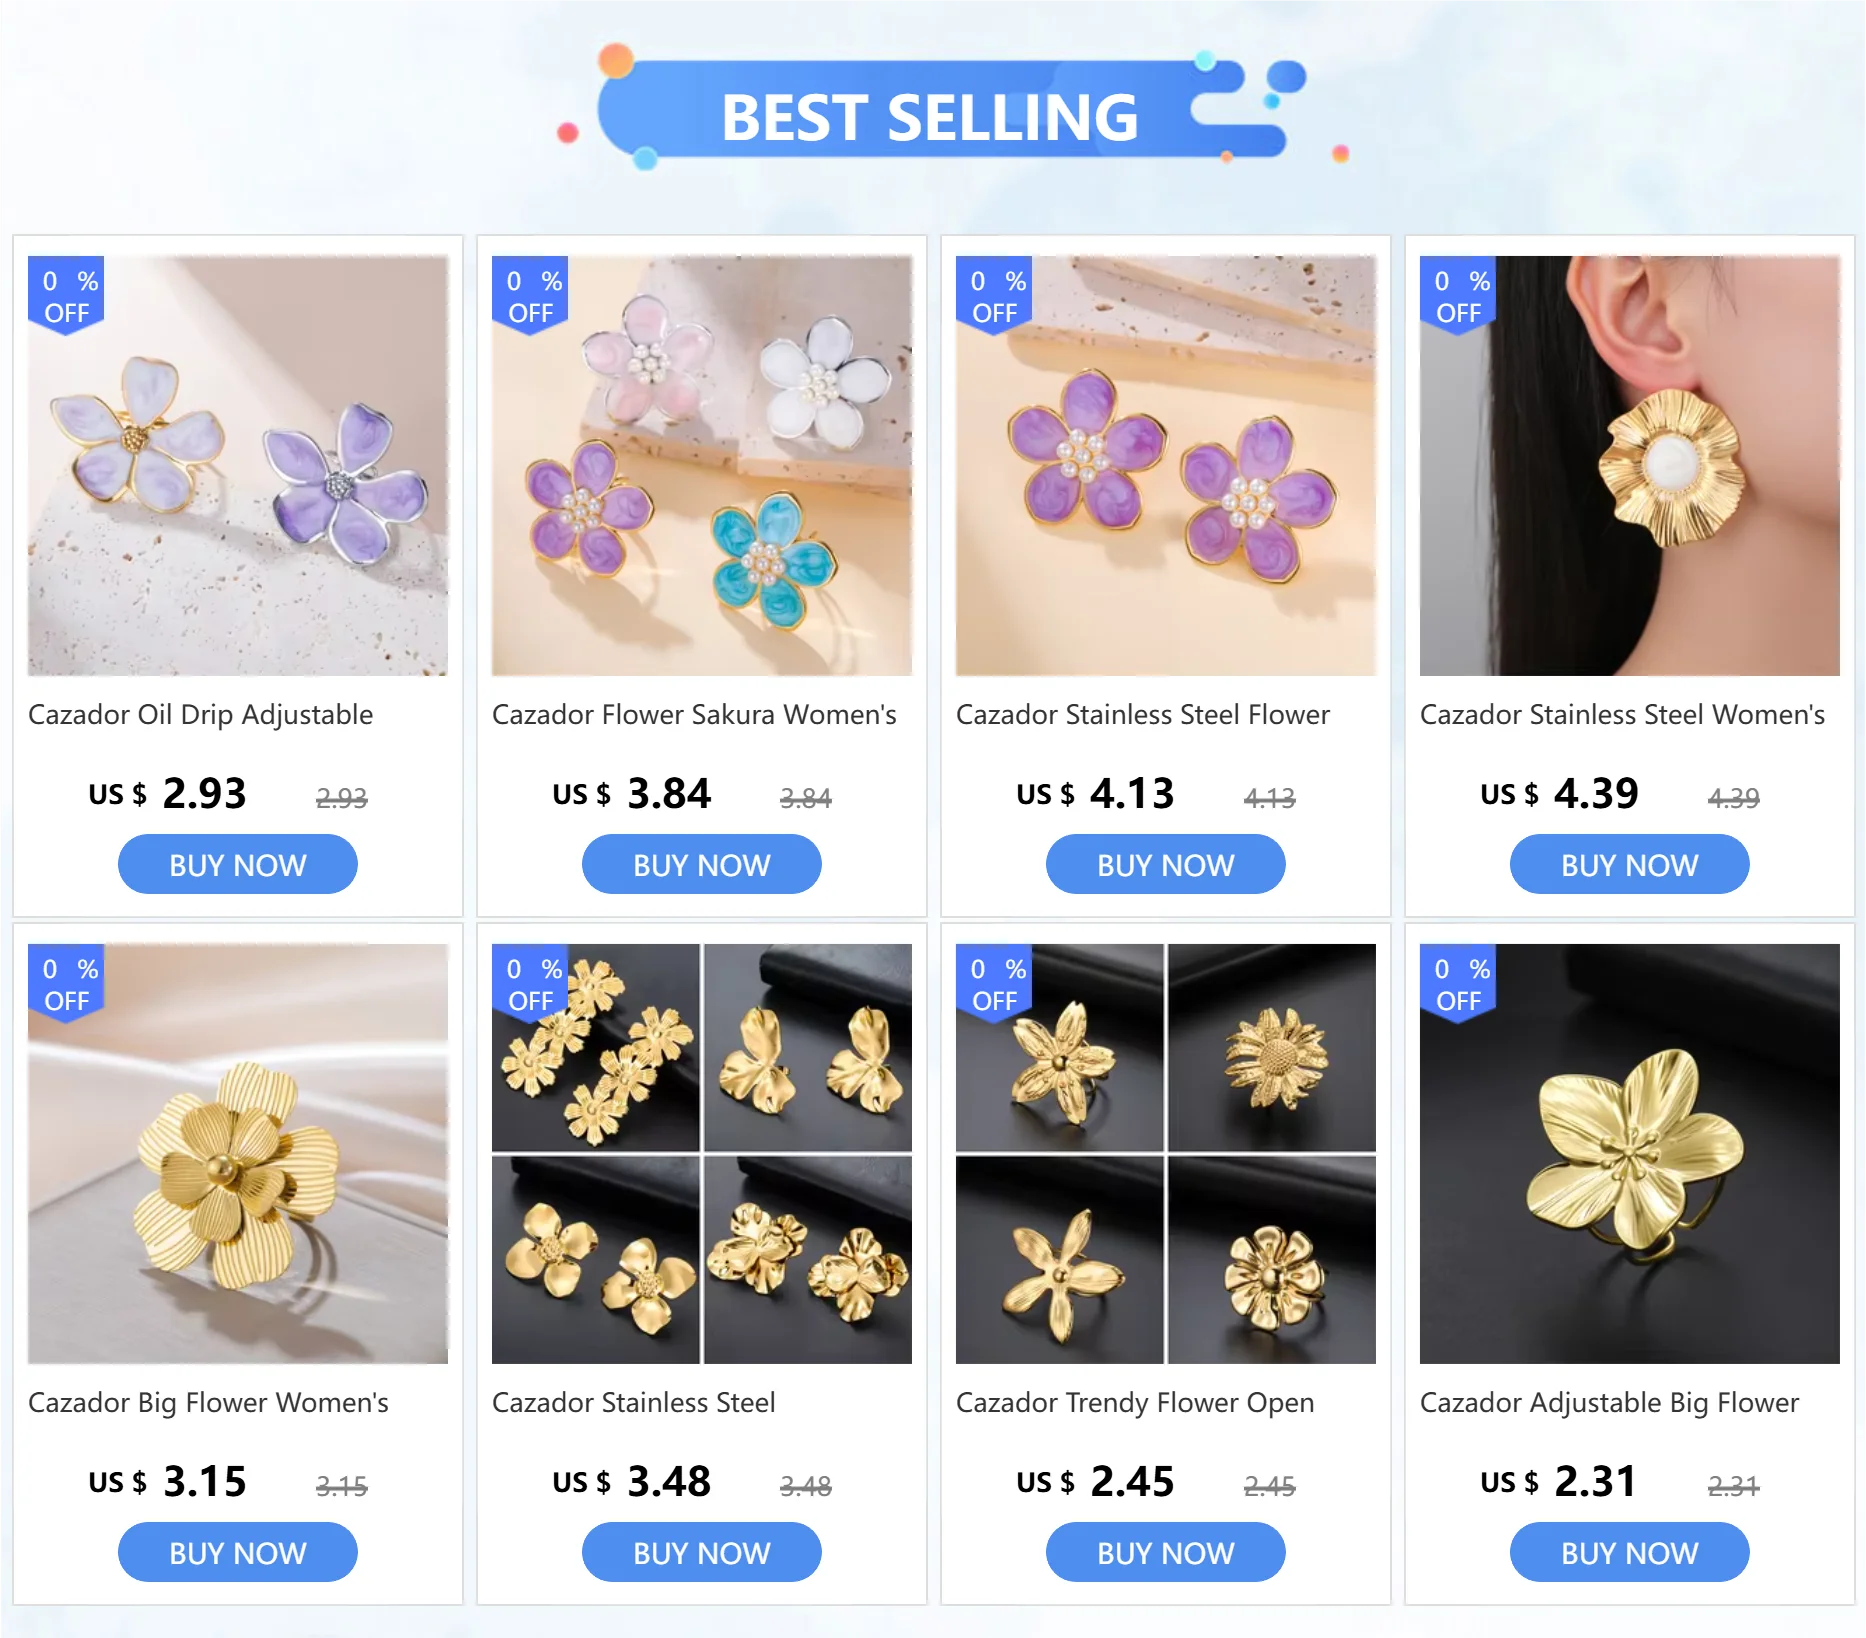Click the 0% OFF badge on Adjustable Big Flower

click(1458, 984)
